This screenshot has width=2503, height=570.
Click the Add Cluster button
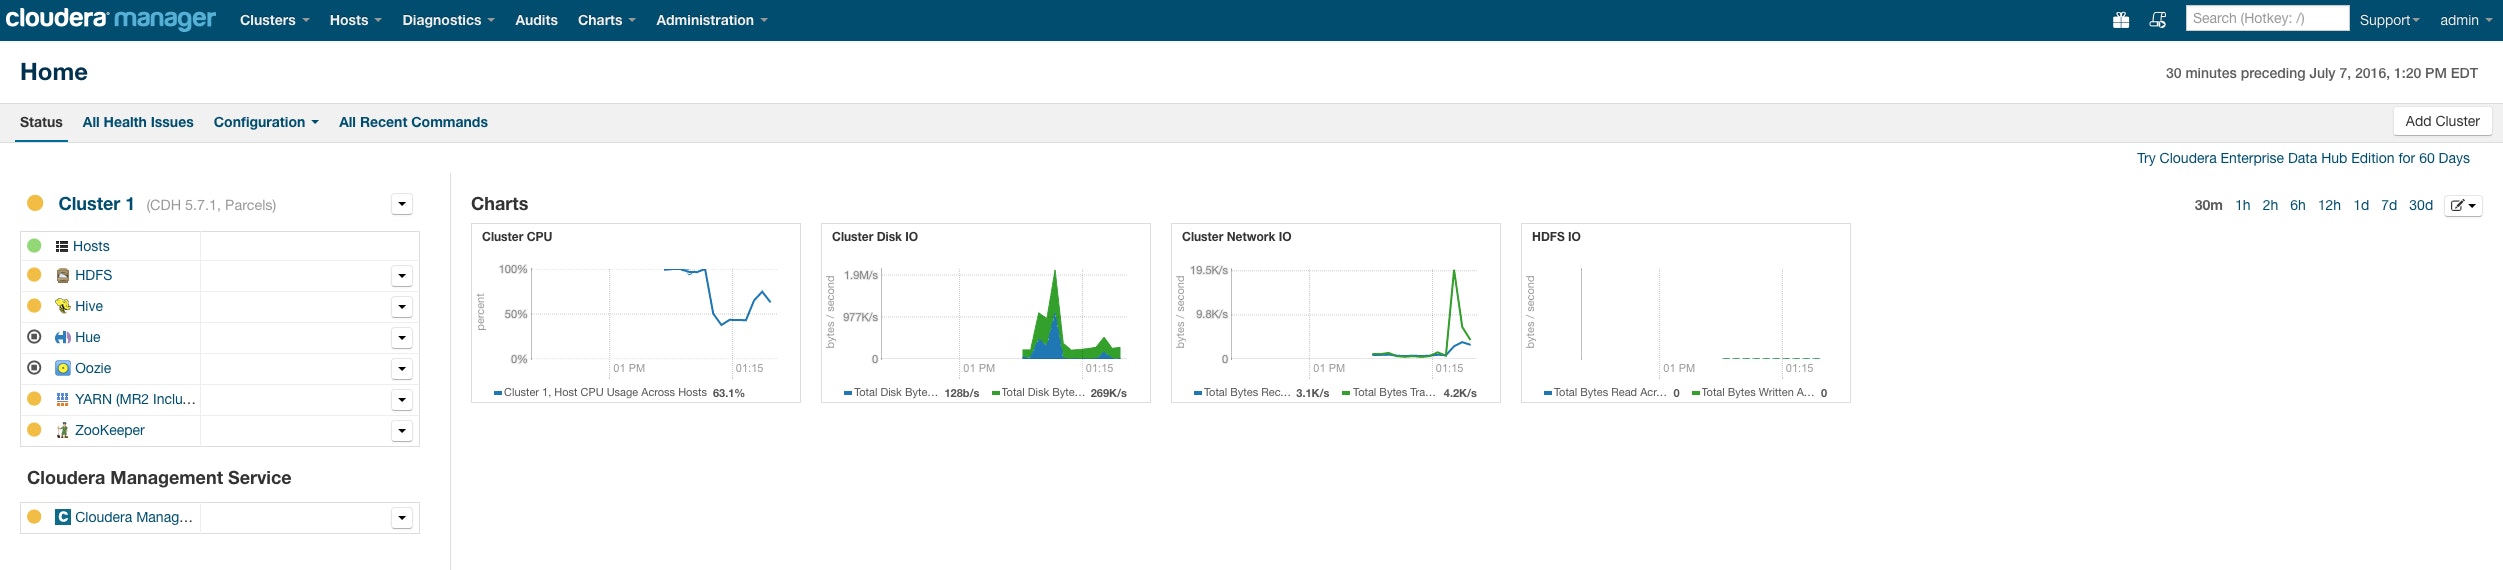(x=2442, y=121)
